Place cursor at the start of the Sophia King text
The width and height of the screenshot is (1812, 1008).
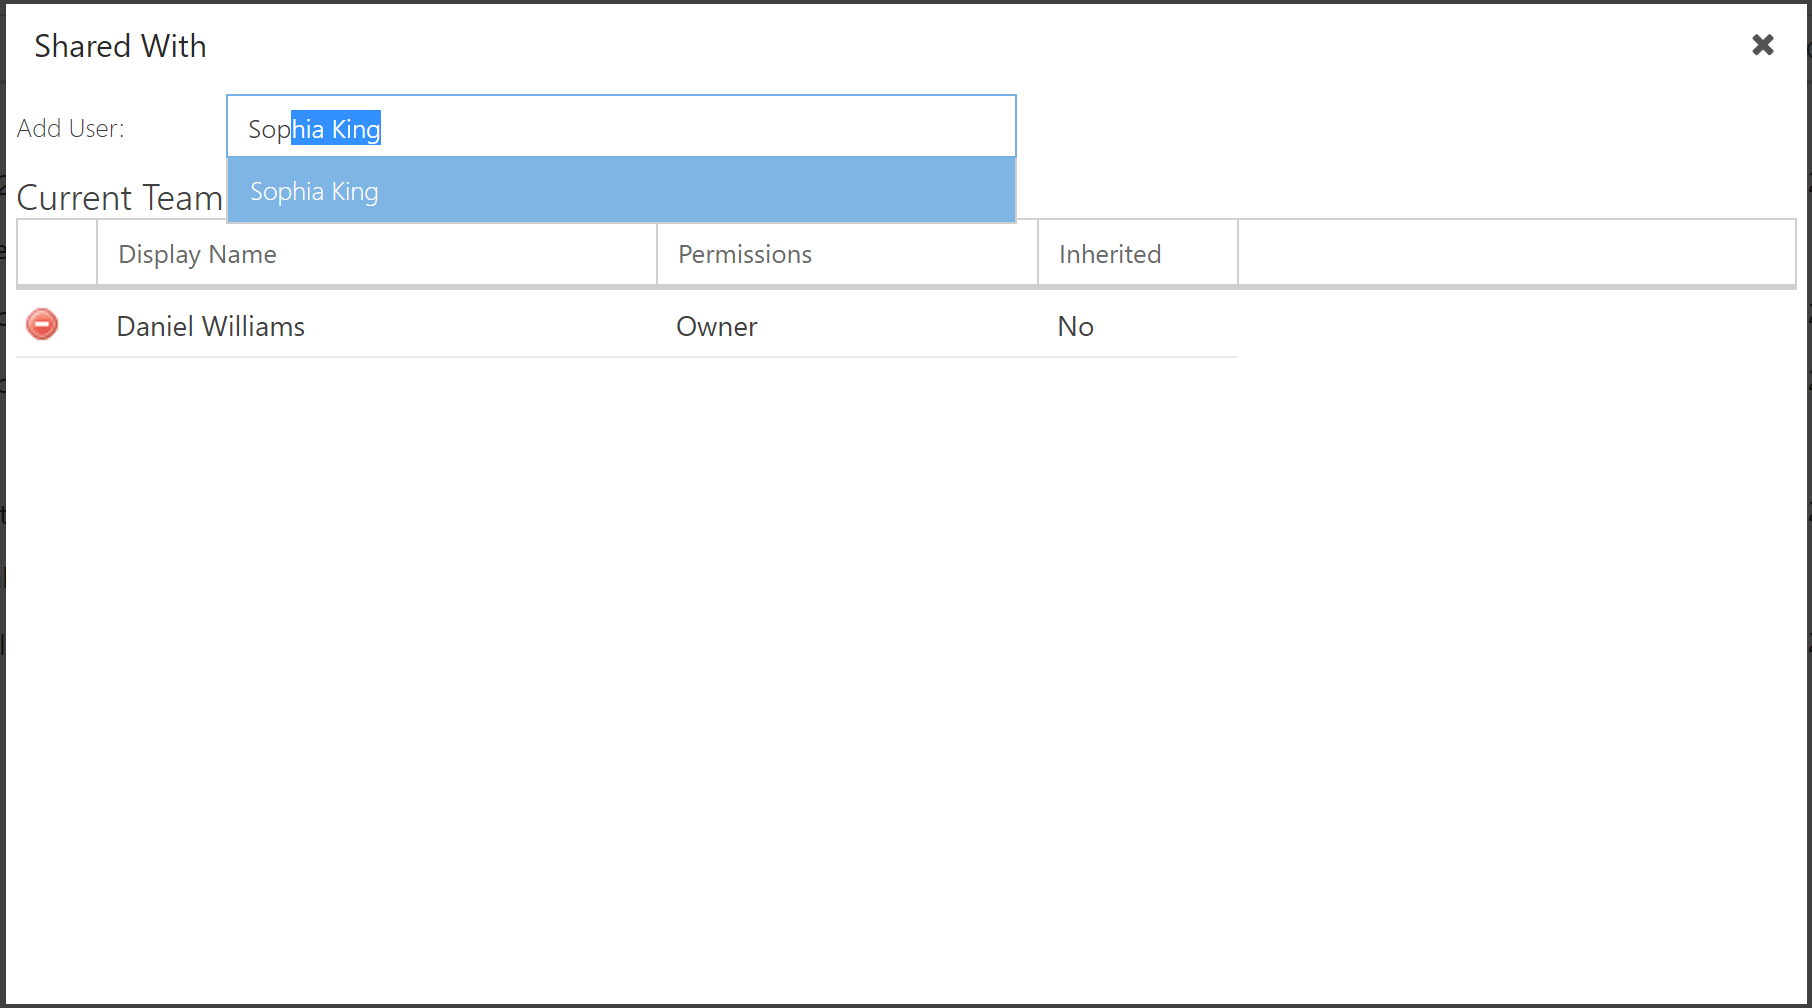(250, 128)
